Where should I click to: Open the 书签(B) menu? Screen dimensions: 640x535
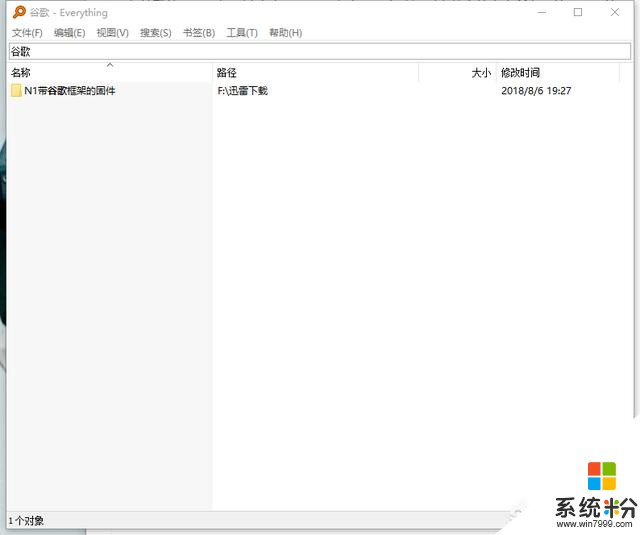199,33
